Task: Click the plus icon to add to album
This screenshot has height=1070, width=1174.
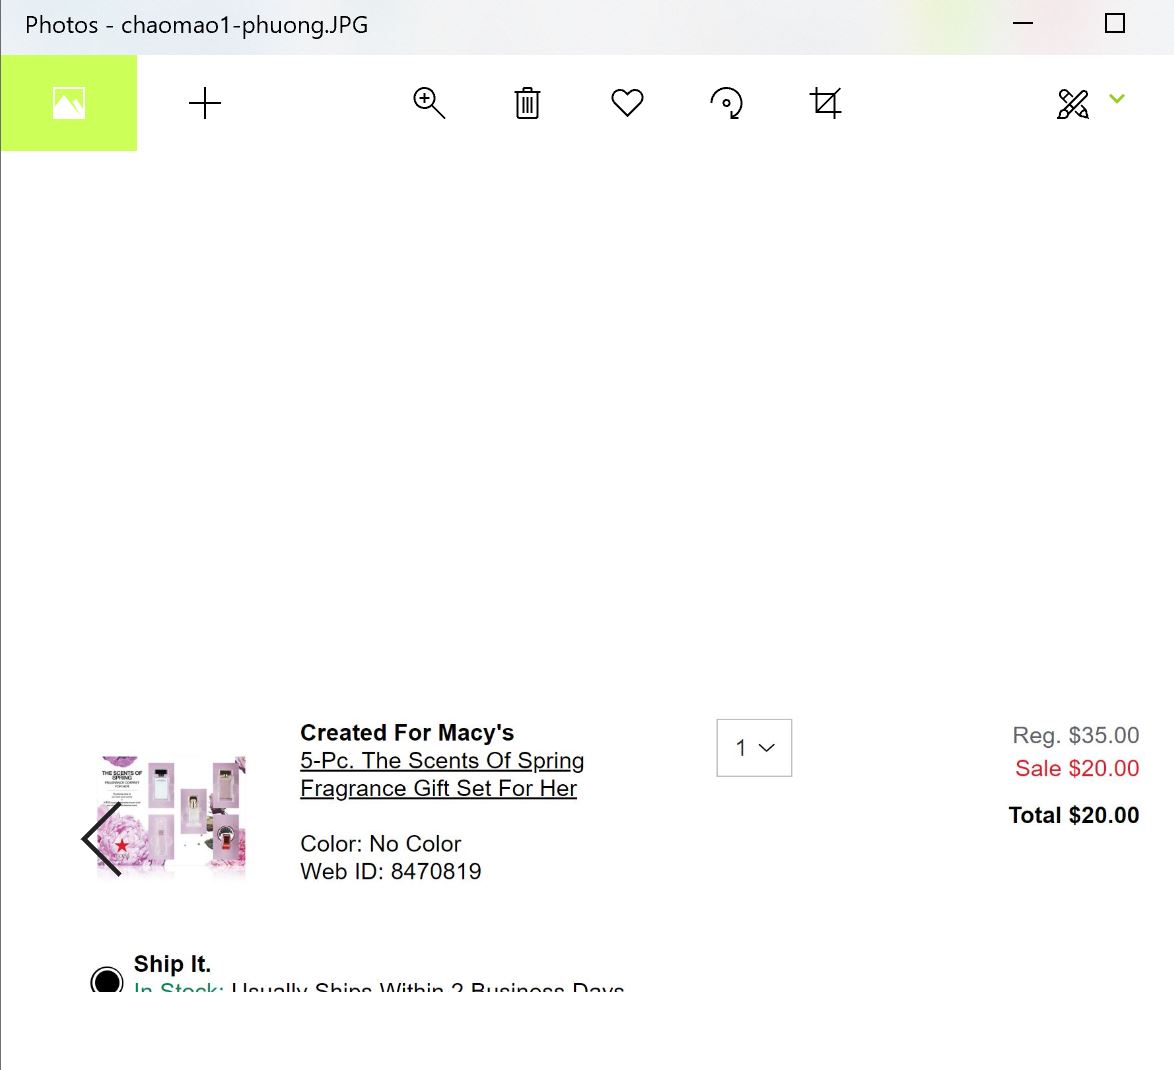Action: (205, 103)
